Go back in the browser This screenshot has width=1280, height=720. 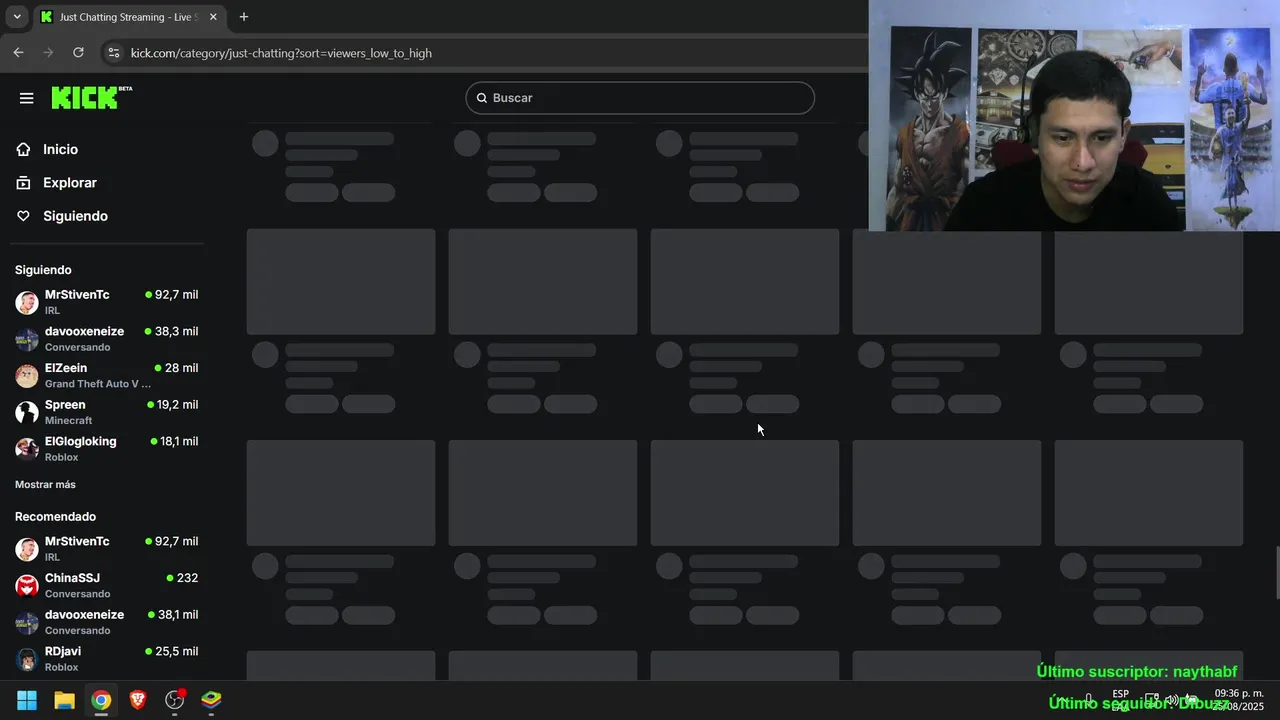coord(18,53)
